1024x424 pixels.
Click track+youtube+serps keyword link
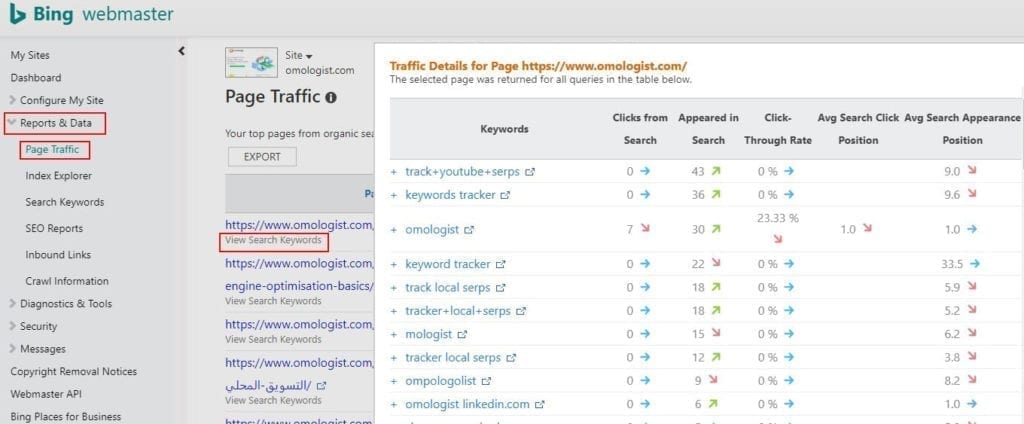(462, 172)
